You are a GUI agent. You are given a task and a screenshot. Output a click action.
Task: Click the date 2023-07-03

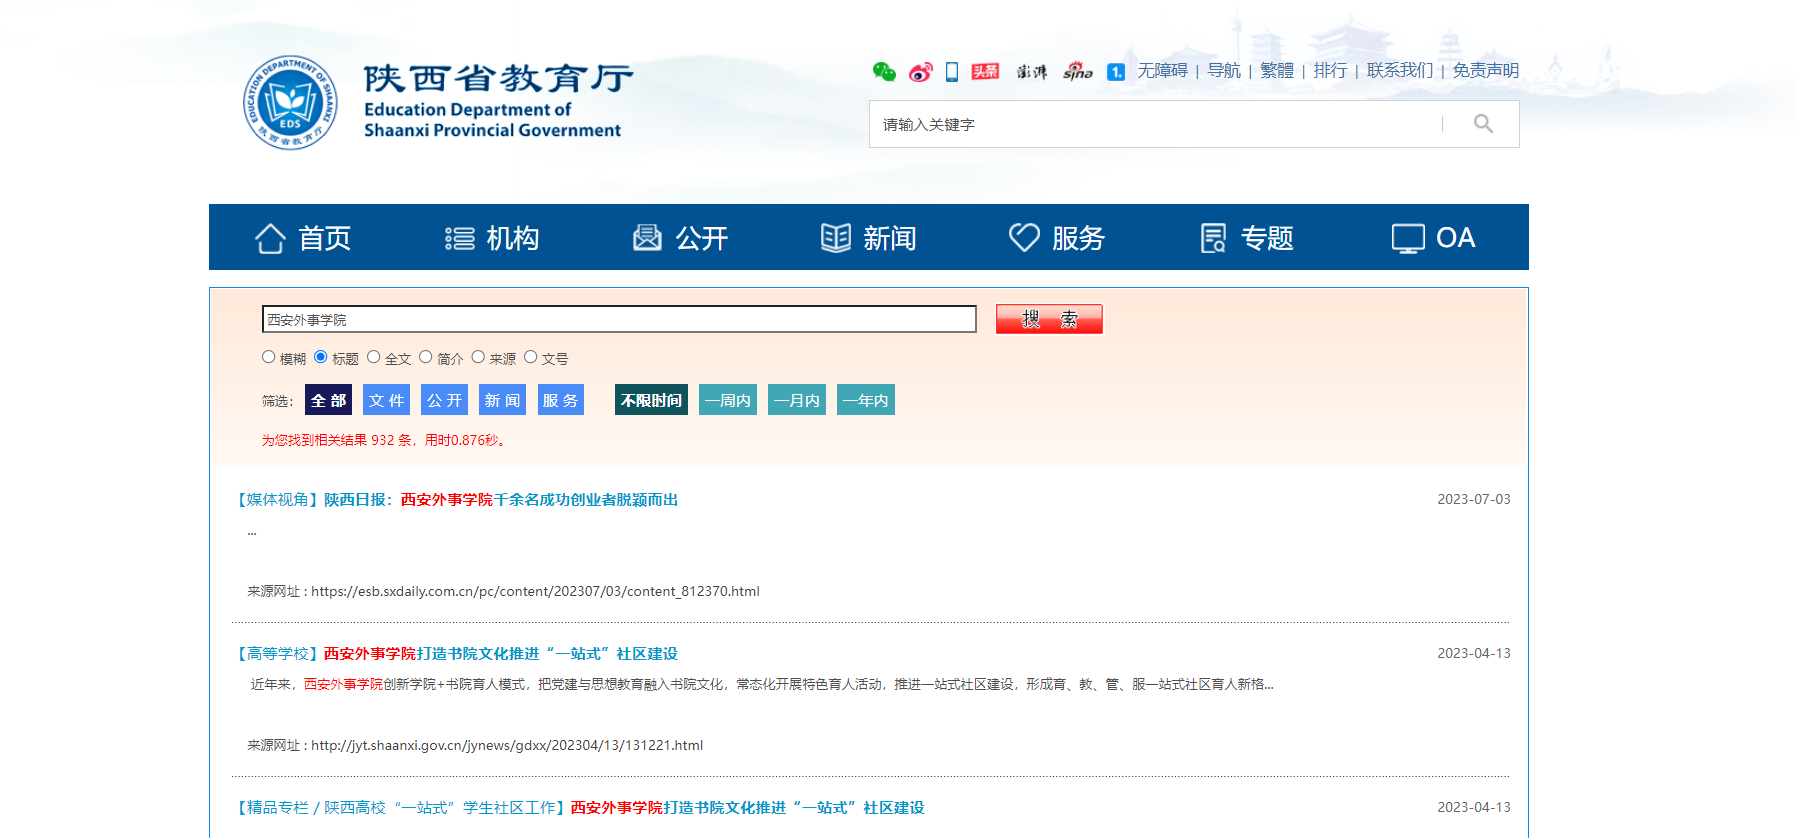[1474, 499]
